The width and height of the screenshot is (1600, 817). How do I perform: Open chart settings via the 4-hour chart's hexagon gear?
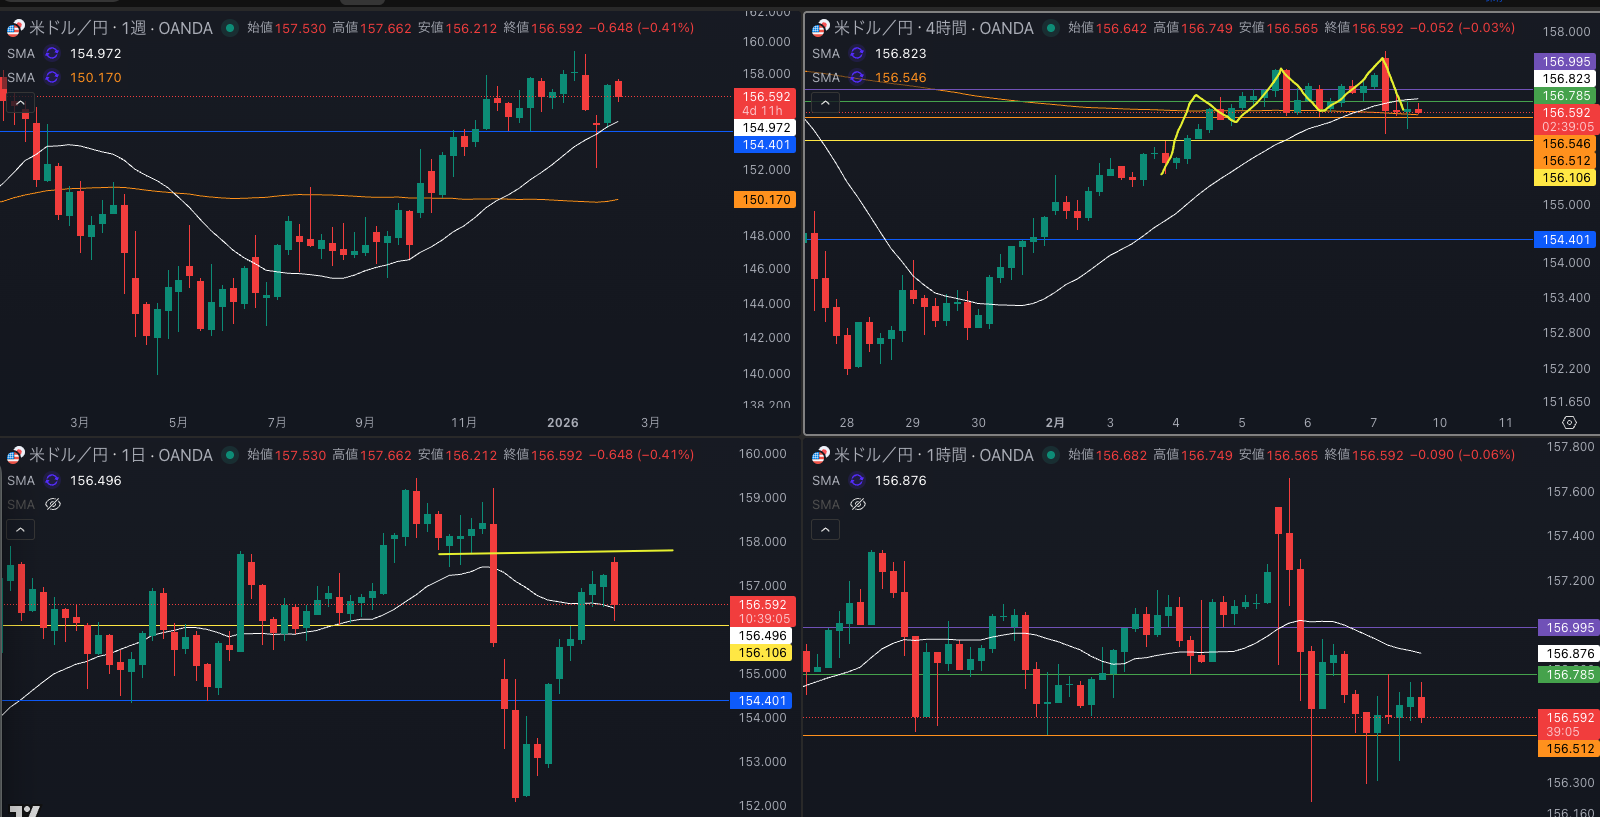tap(1569, 423)
